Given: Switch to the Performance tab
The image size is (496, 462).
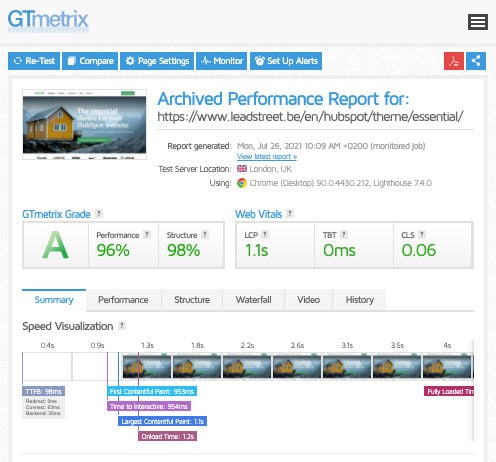Looking at the screenshot, I should click(x=123, y=300).
